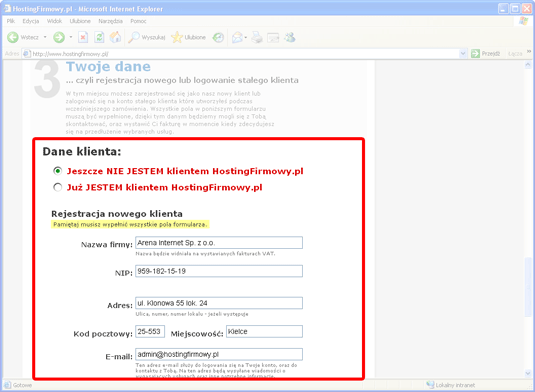
Task: Select Jeszcze NIE JESTEM klientem radio button
Action: 58,171
